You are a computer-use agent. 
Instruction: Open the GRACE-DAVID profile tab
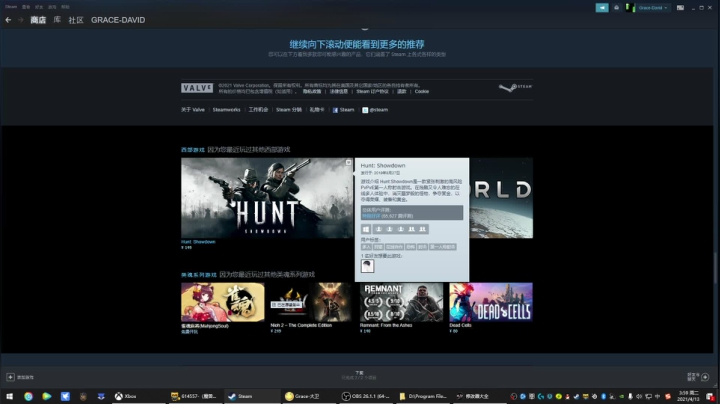tap(118, 20)
